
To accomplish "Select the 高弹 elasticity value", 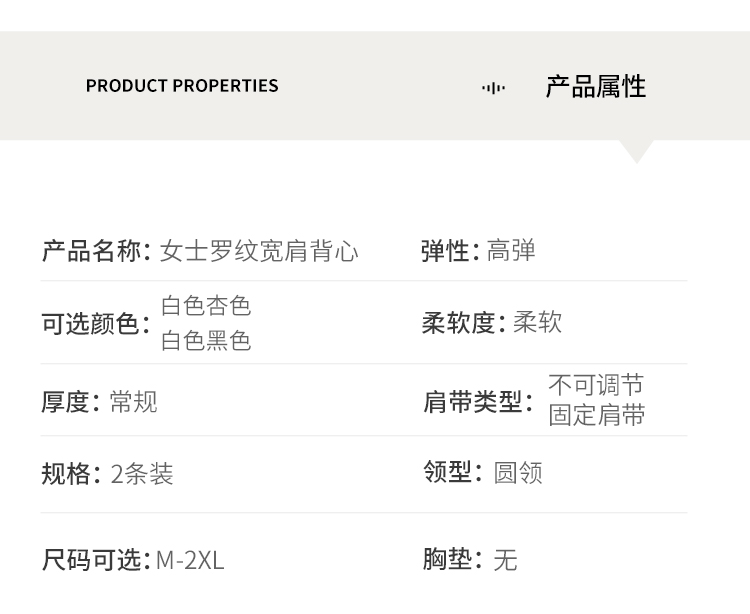I will click(511, 251).
